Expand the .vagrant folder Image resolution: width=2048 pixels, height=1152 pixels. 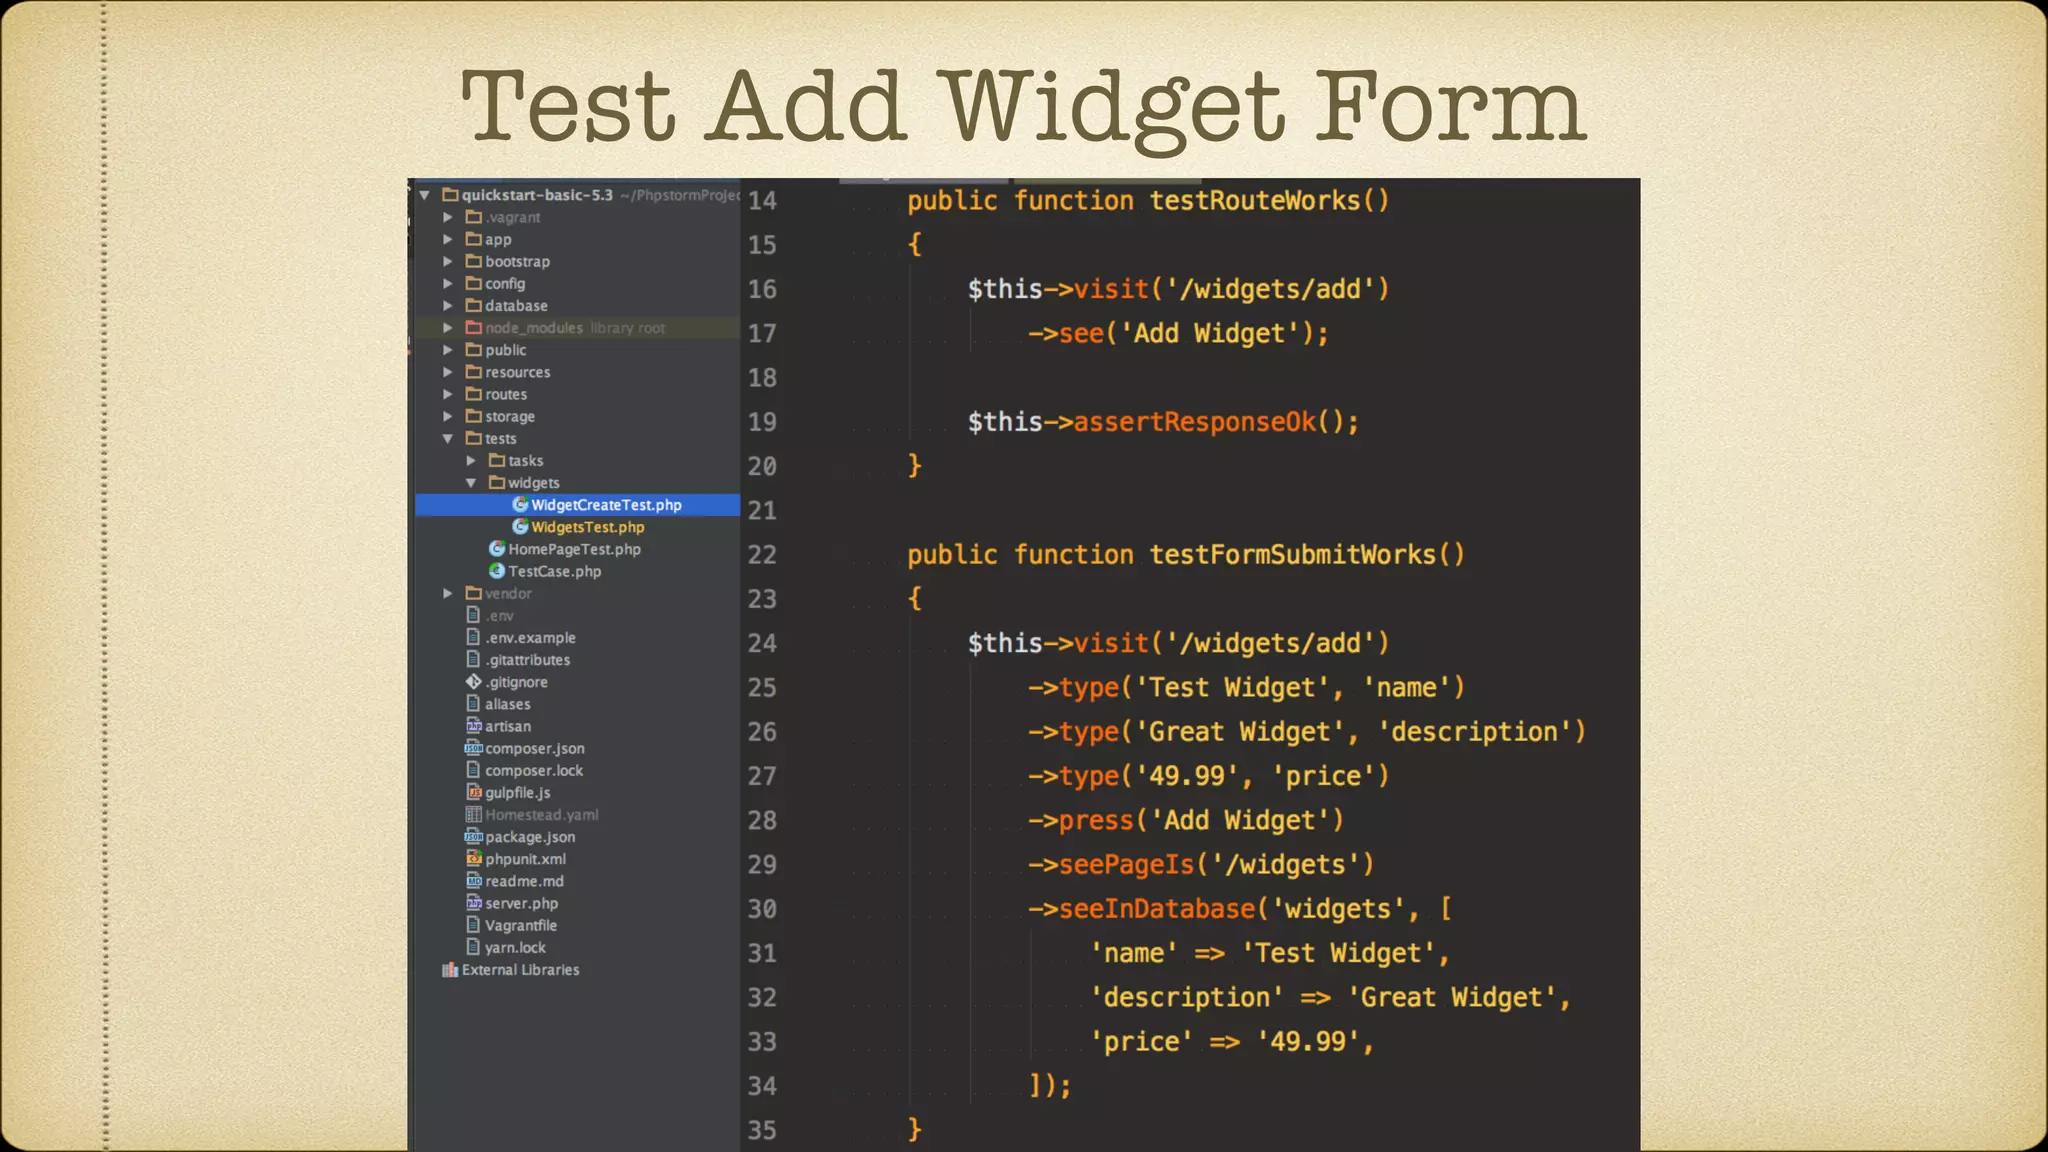448,217
